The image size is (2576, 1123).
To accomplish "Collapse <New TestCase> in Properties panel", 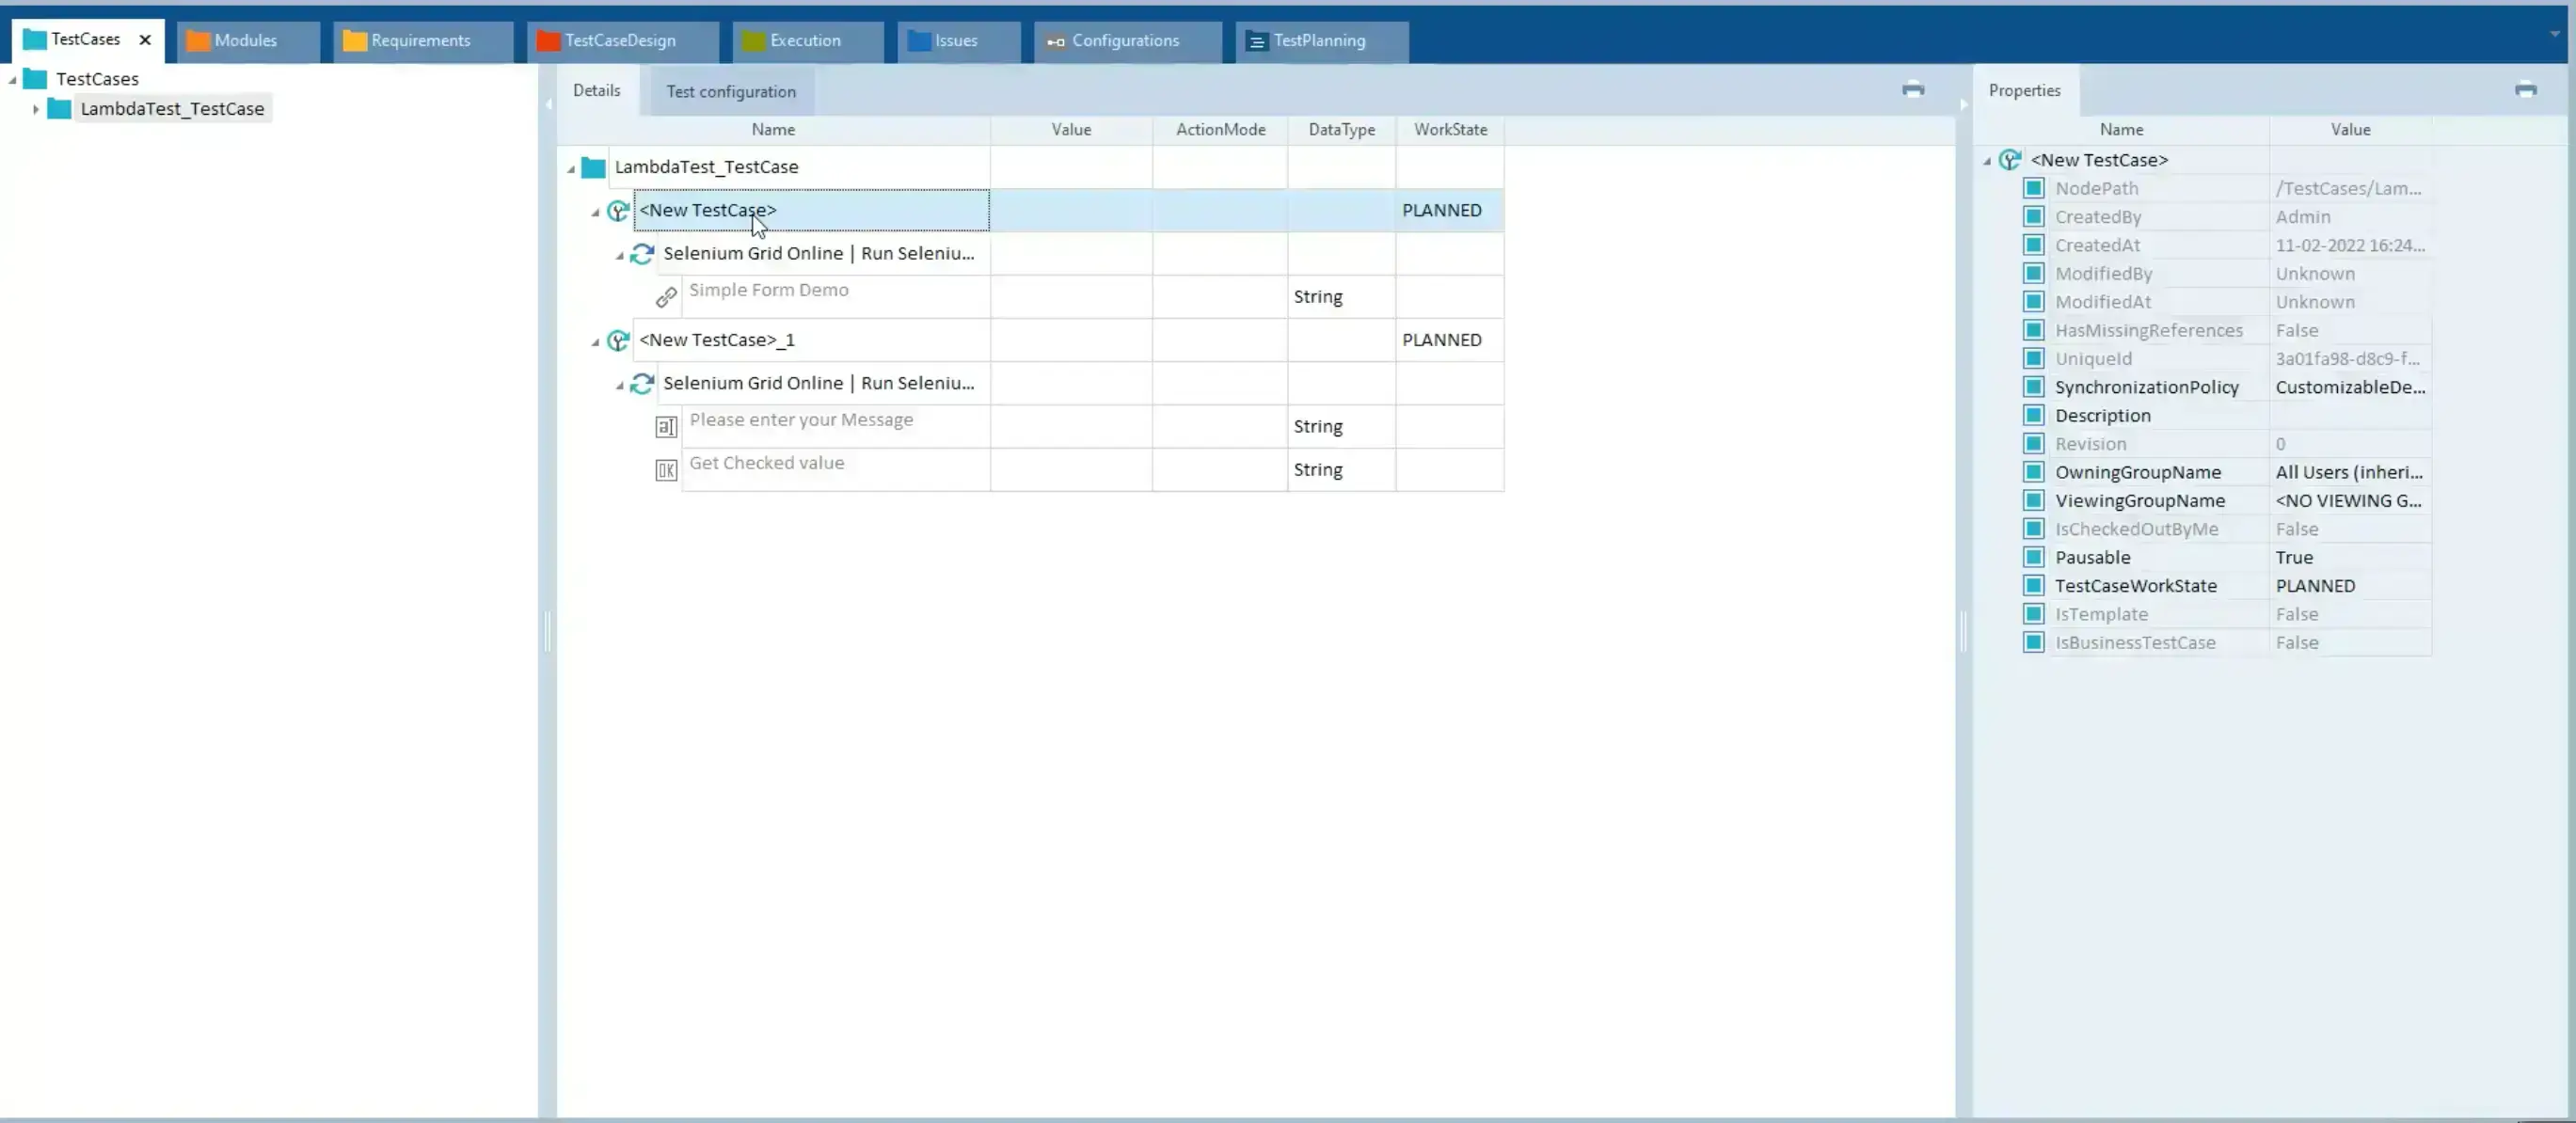I will point(1987,161).
